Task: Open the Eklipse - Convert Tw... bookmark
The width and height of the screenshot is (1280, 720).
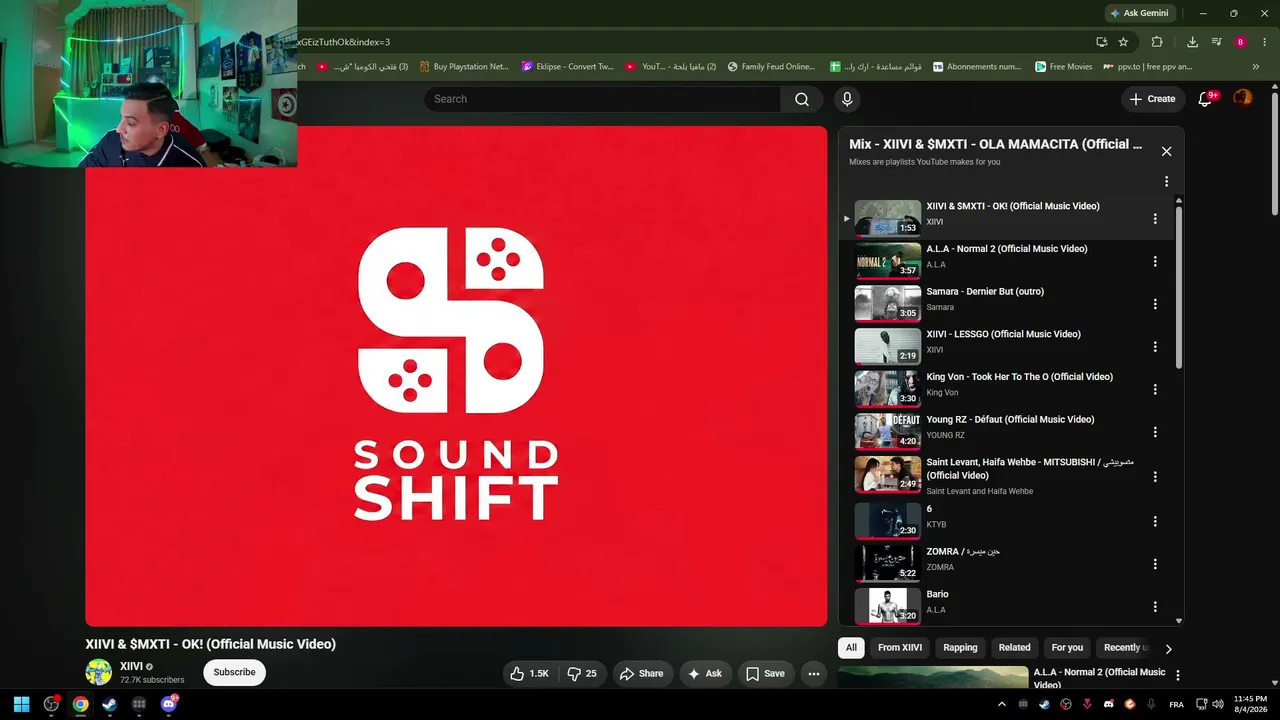Action: click(568, 67)
